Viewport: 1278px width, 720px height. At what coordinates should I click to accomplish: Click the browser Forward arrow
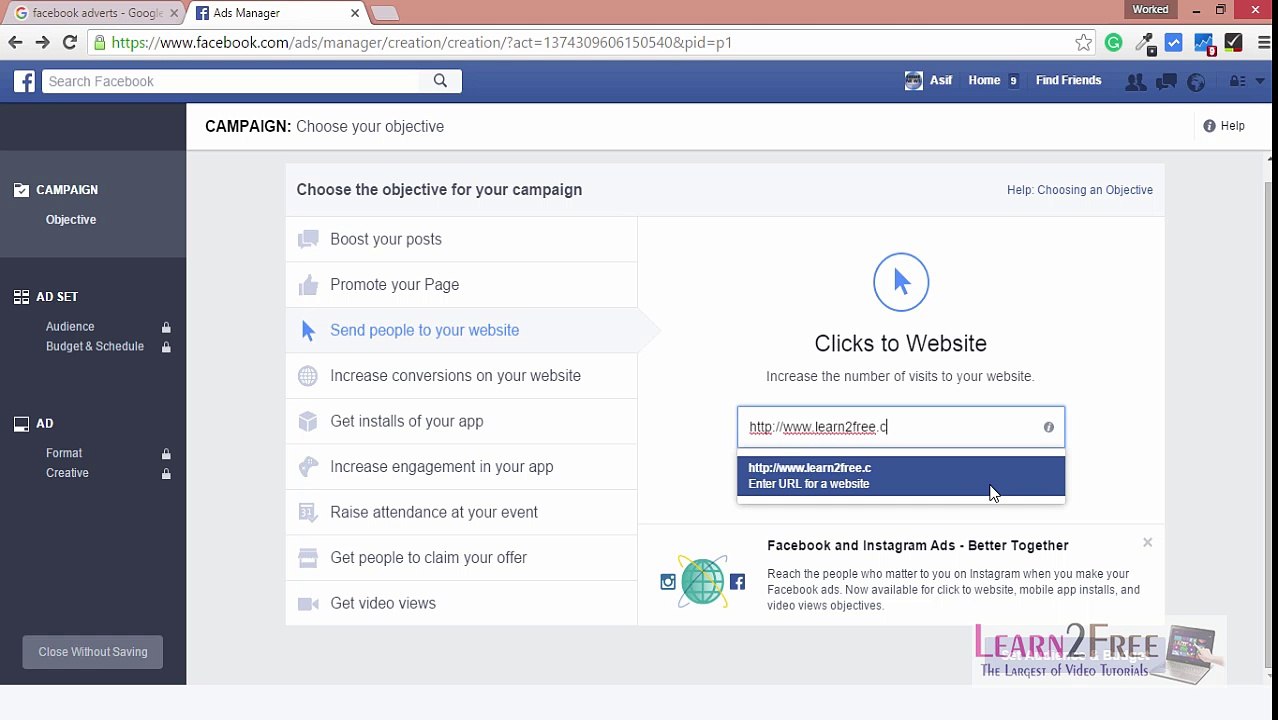tap(42, 42)
